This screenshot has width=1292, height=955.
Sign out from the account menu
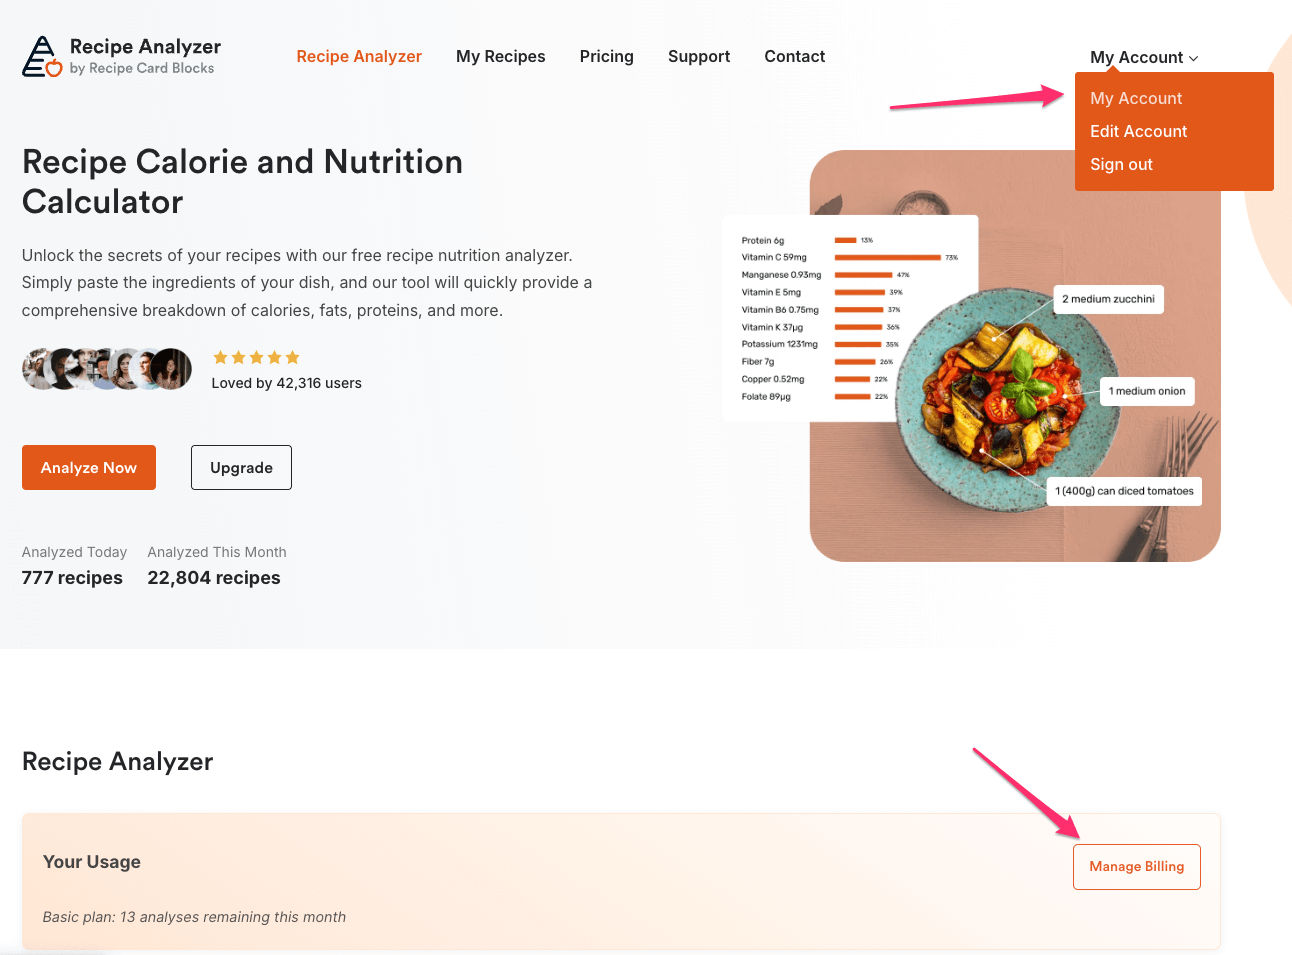click(x=1121, y=164)
